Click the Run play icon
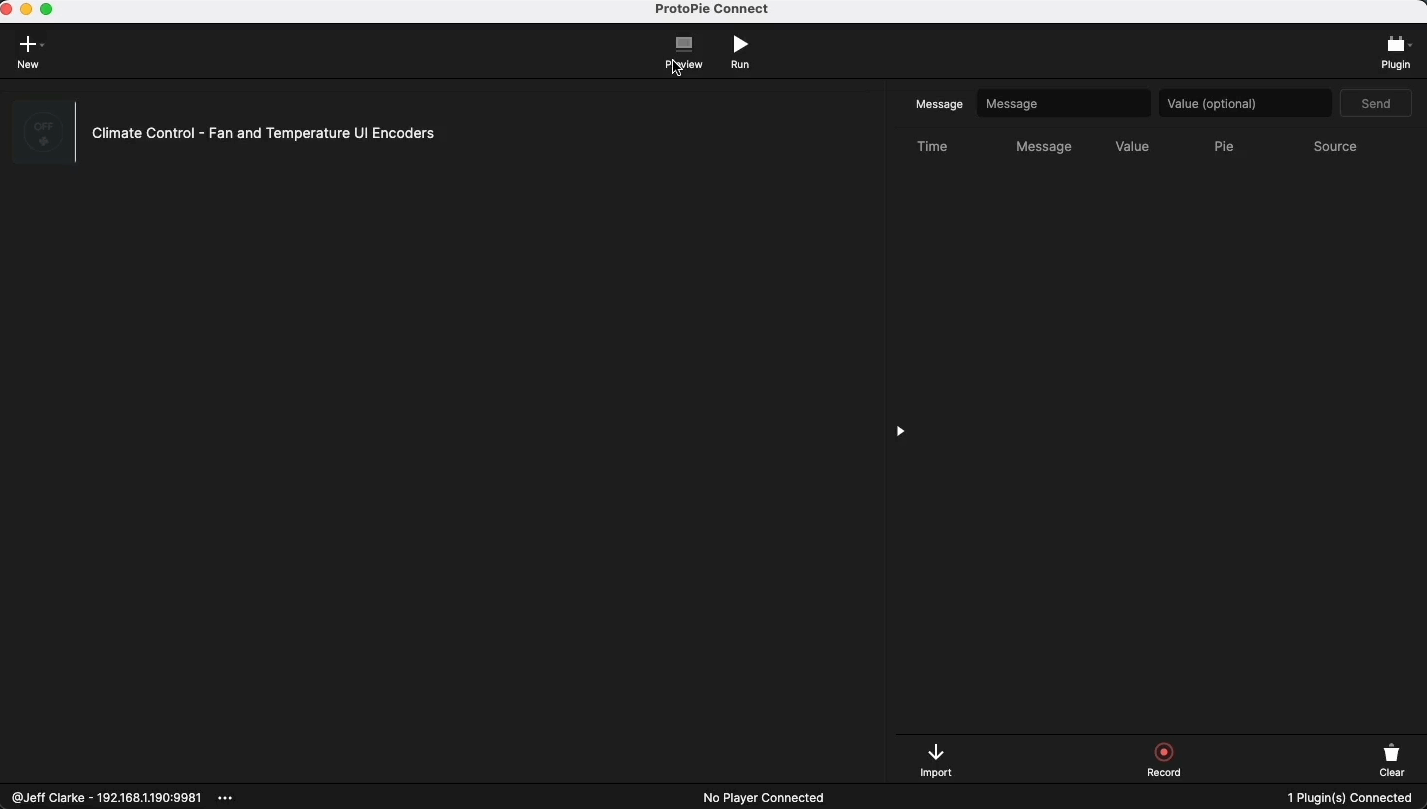Image resolution: width=1427 pixels, height=809 pixels. 740,44
